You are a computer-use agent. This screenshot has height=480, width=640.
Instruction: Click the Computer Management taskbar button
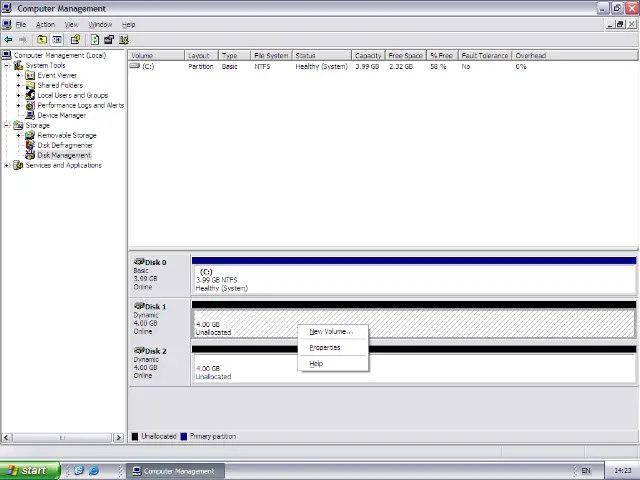coord(176,471)
